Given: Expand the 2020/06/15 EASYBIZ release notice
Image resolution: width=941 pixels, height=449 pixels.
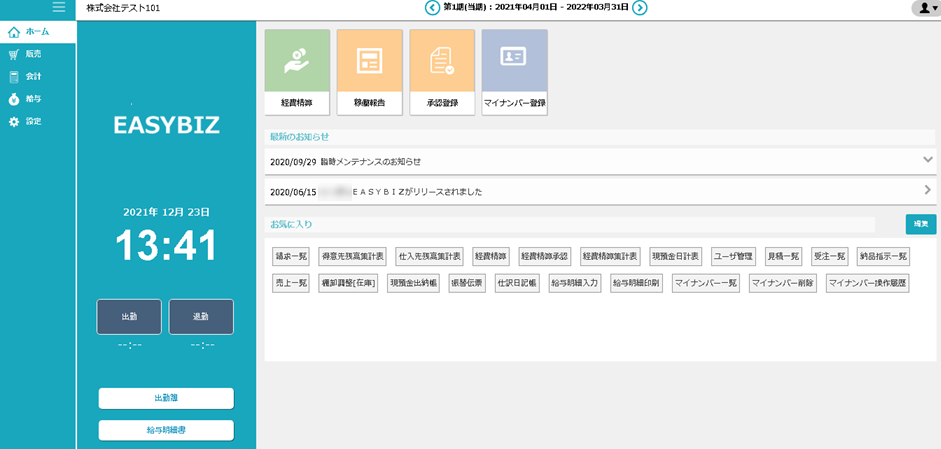Looking at the screenshot, I should pyautogui.click(x=927, y=190).
